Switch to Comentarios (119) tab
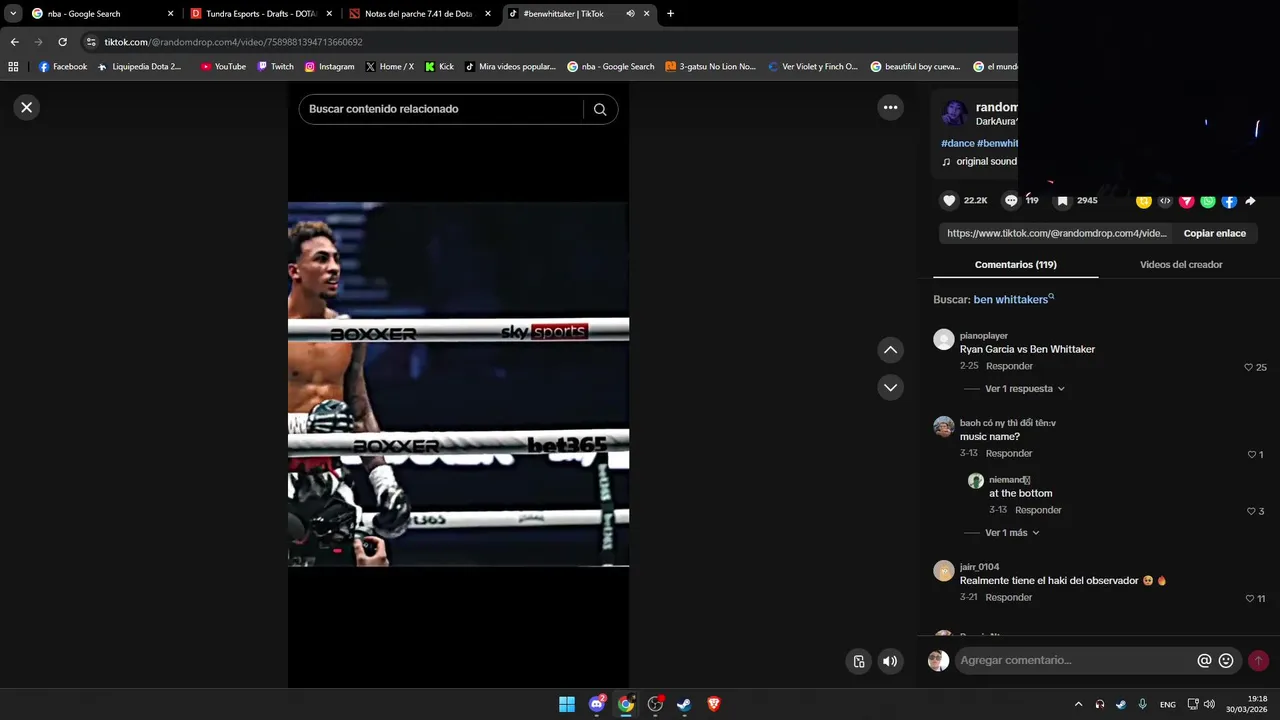Image resolution: width=1280 pixels, height=720 pixels. (x=1015, y=265)
